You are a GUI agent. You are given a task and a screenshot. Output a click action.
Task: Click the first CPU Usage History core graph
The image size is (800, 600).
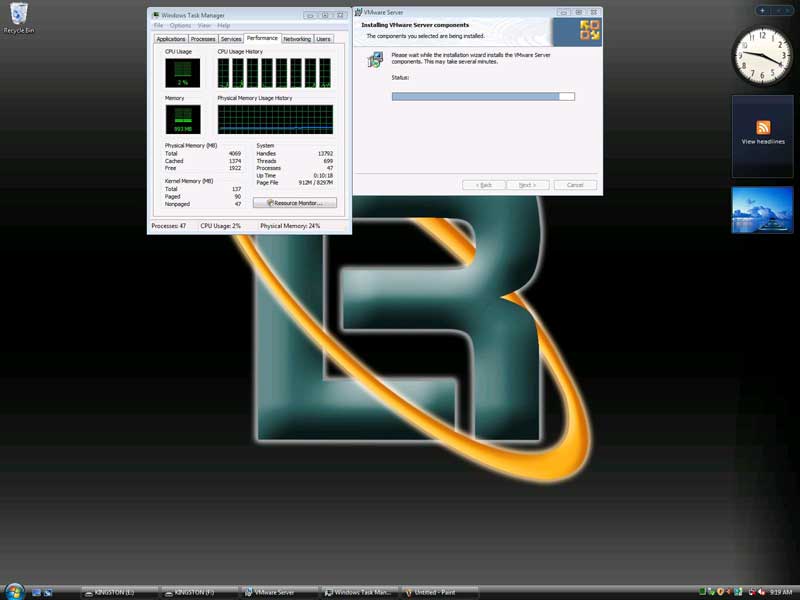(x=223, y=72)
